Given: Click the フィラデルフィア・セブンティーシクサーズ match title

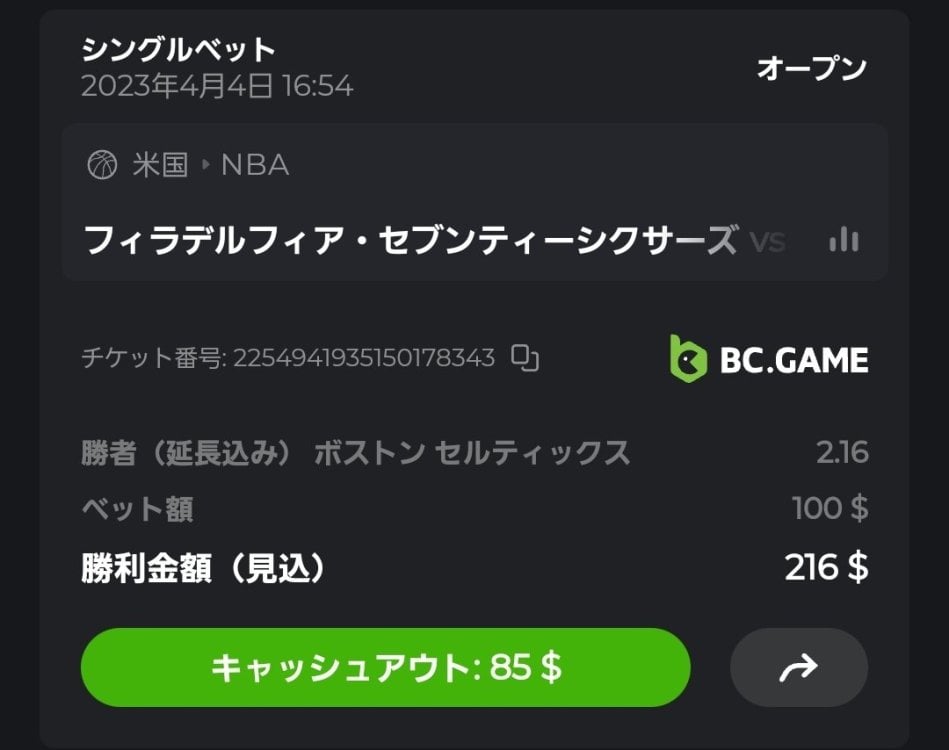Looking at the screenshot, I should pyautogui.click(x=409, y=240).
